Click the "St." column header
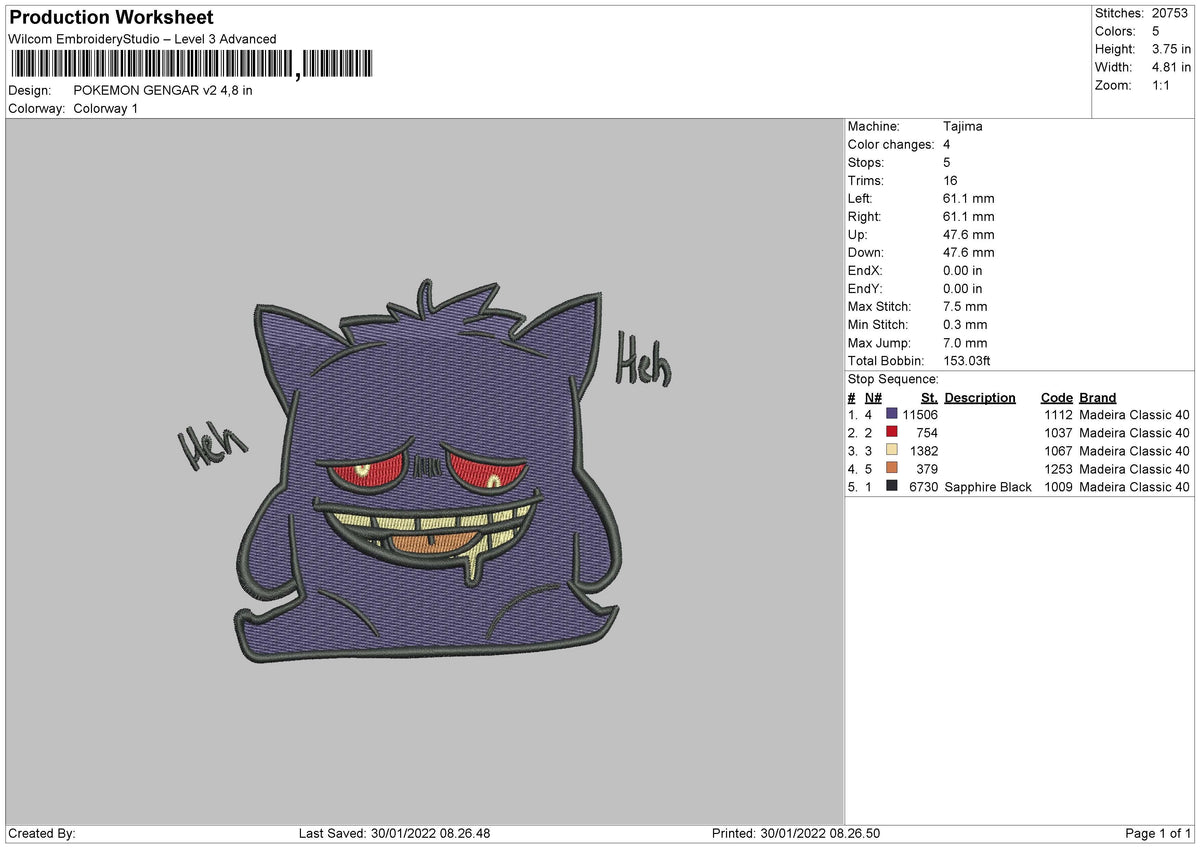1200x848 pixels. [929, 398]
